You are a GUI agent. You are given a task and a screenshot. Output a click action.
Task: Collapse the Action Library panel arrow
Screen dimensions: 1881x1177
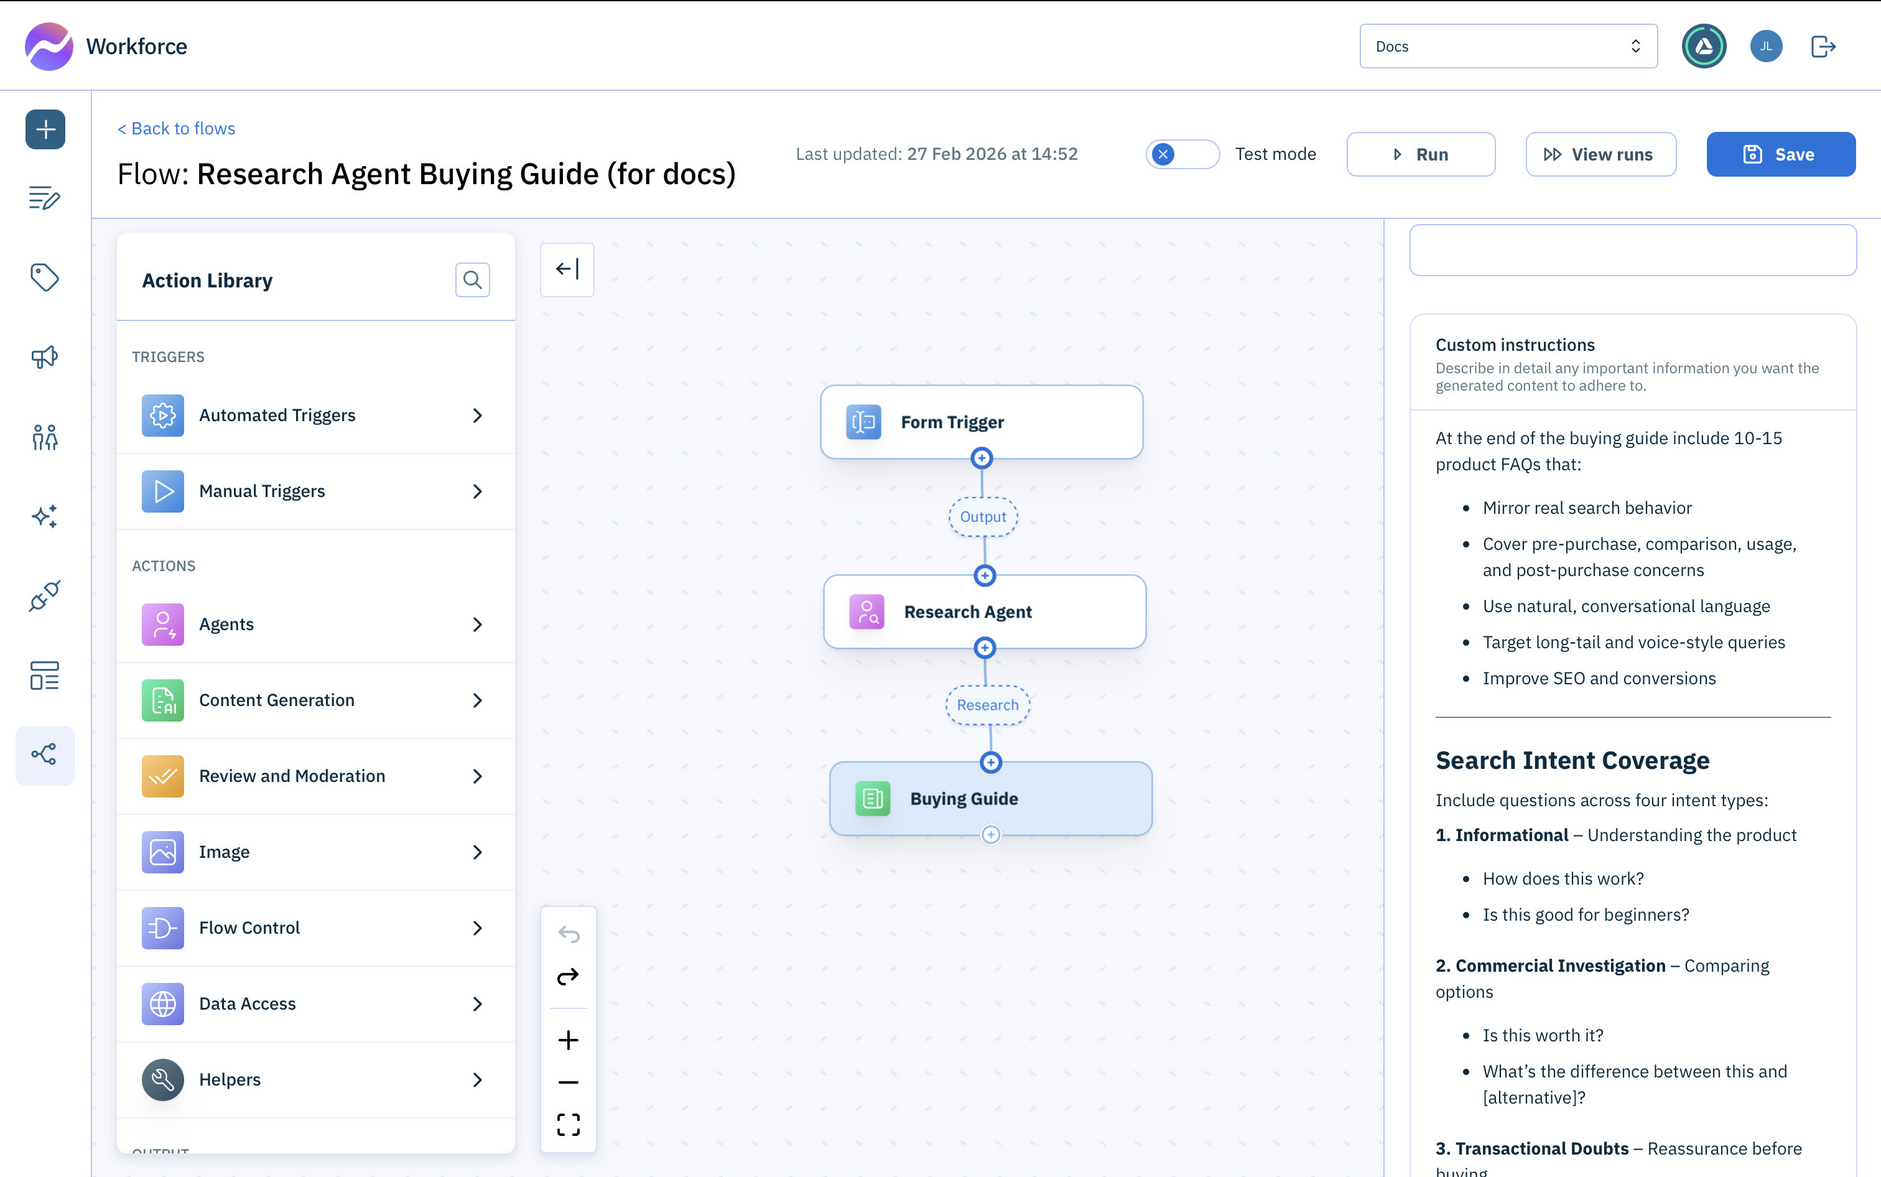click(x=567, y=269)
